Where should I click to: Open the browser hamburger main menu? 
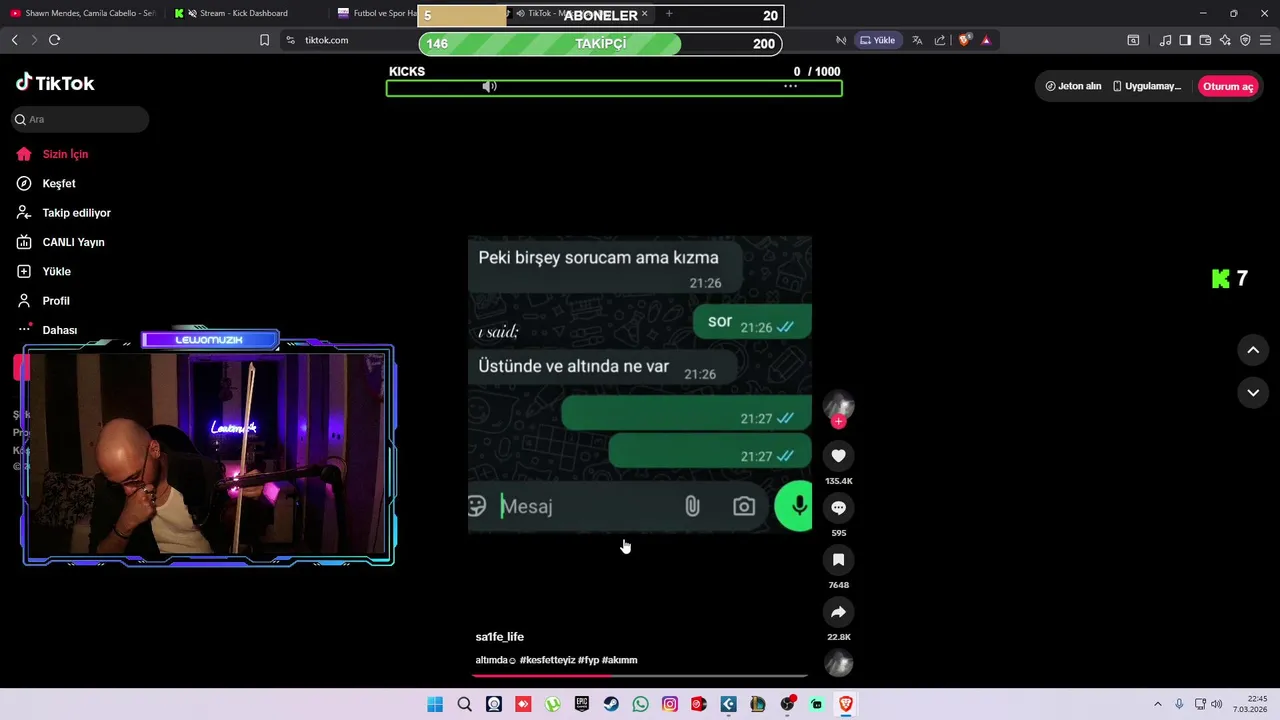pos(1265,40)
